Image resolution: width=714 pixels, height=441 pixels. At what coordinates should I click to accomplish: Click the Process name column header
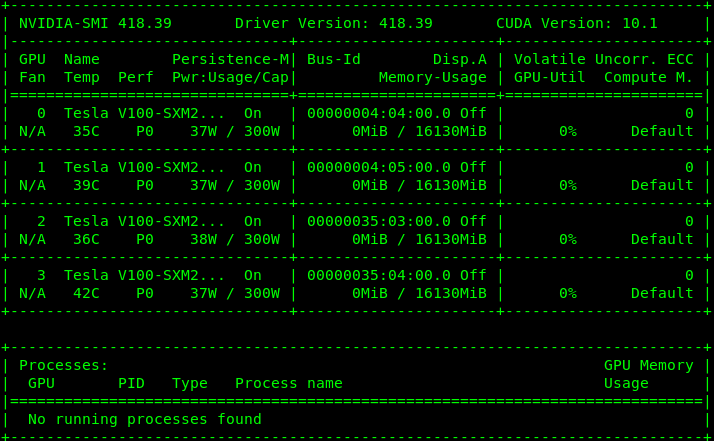289,383
